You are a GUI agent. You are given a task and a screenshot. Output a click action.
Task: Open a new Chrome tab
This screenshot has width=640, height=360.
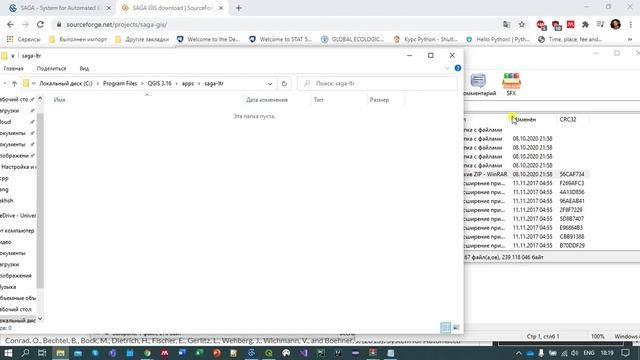[239, 8]
